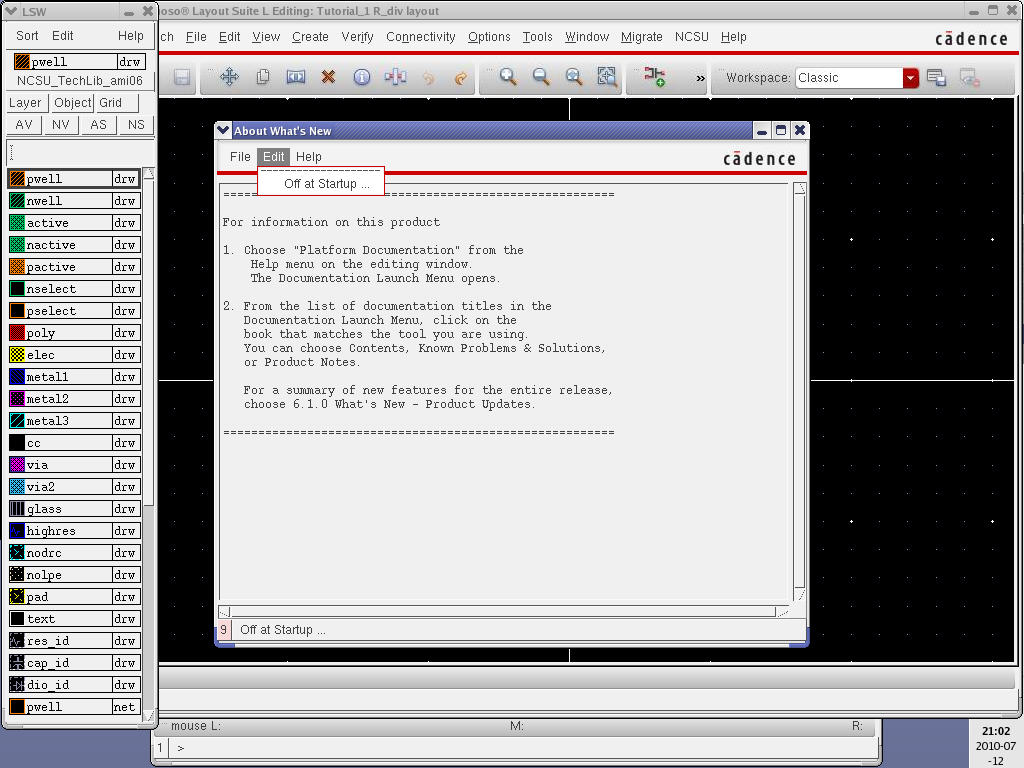Open the Connectivity menu
Viewport: 1024px width, 768px height.
tap(420, 37)
